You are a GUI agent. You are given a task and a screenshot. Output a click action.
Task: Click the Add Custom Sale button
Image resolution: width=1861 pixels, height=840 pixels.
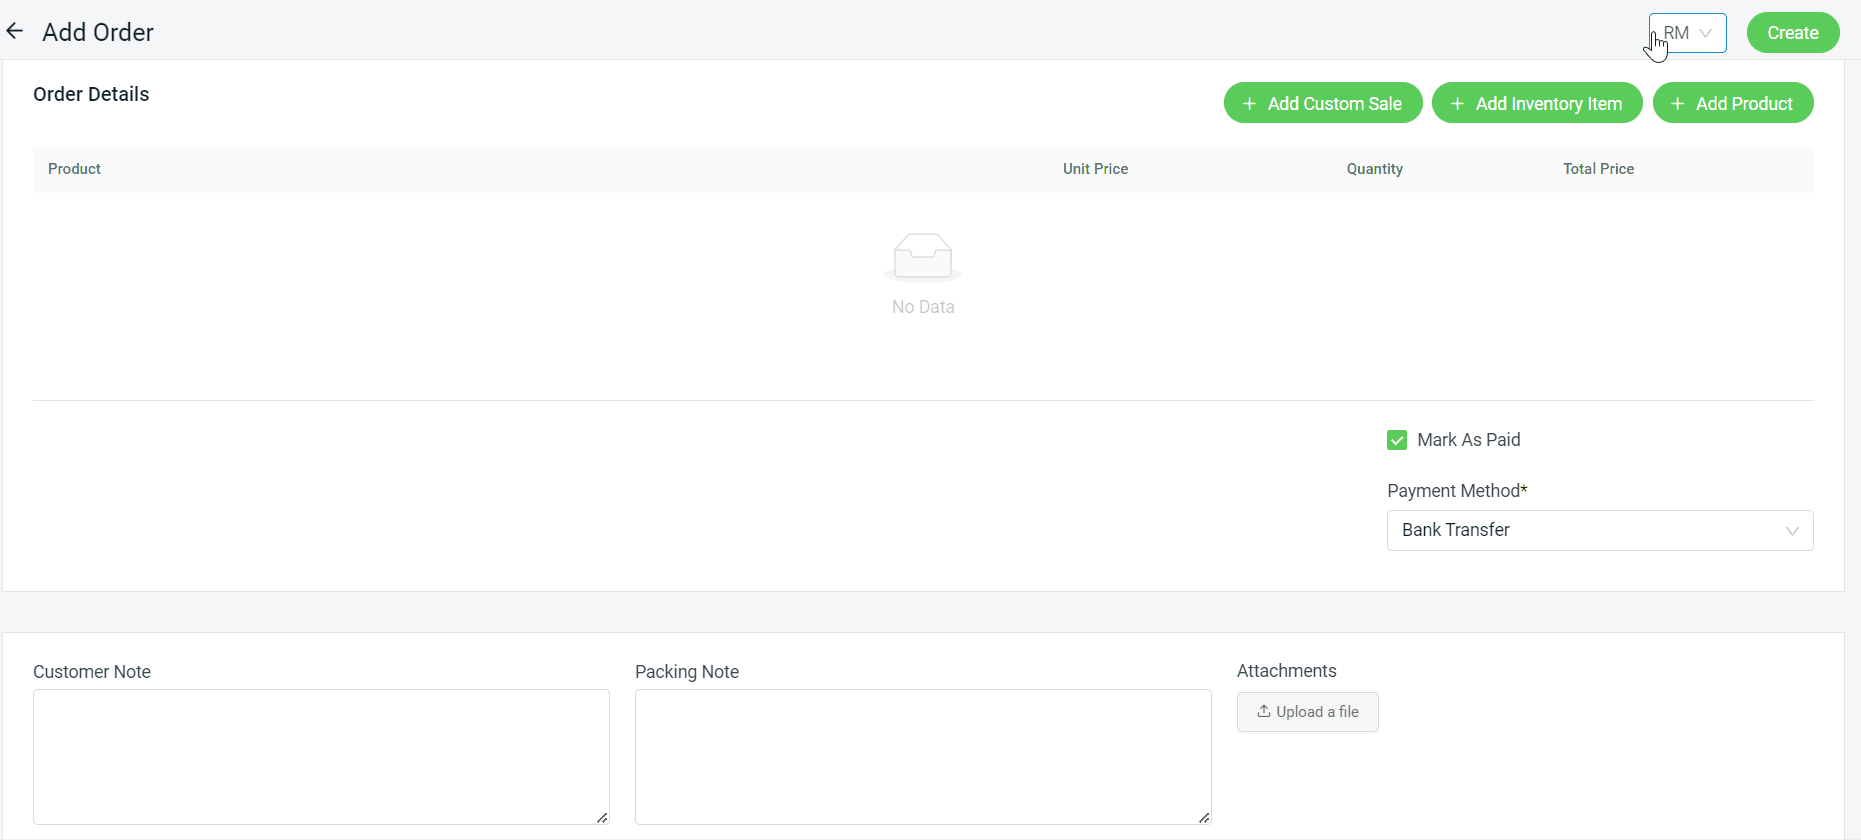pyautogui.click(x=1322, y=104)
